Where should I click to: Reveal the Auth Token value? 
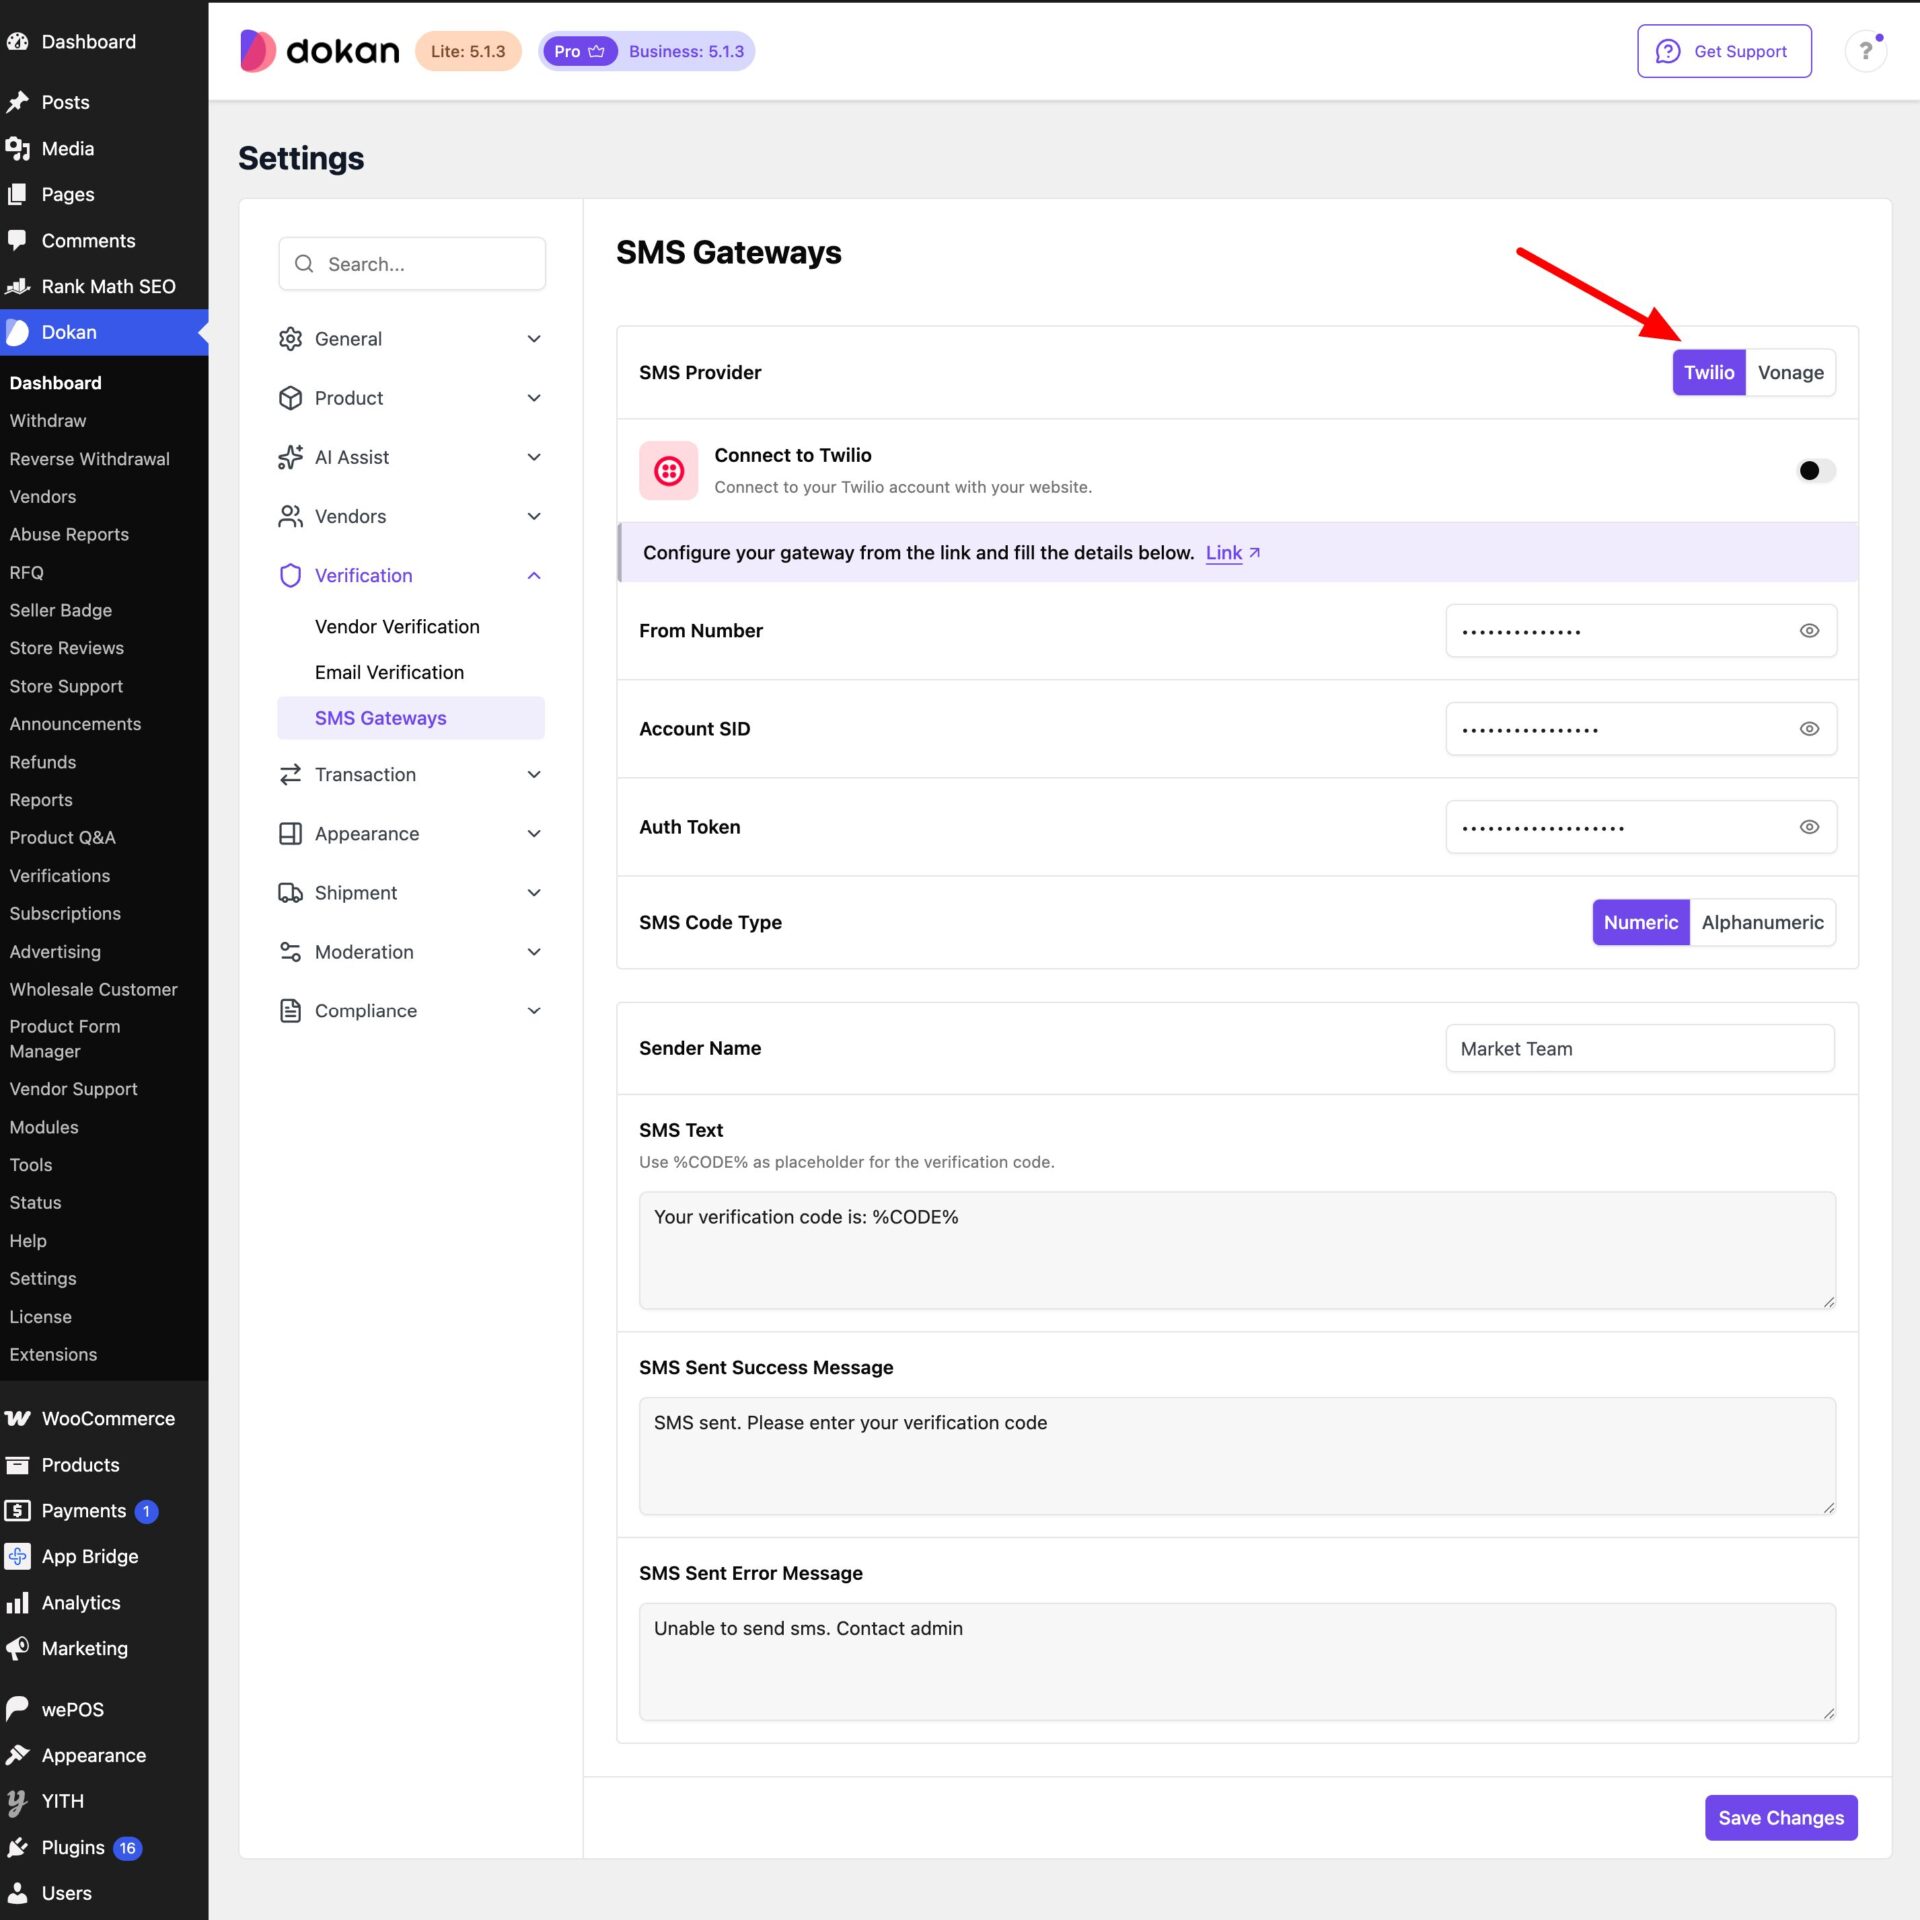[1809, 826]
